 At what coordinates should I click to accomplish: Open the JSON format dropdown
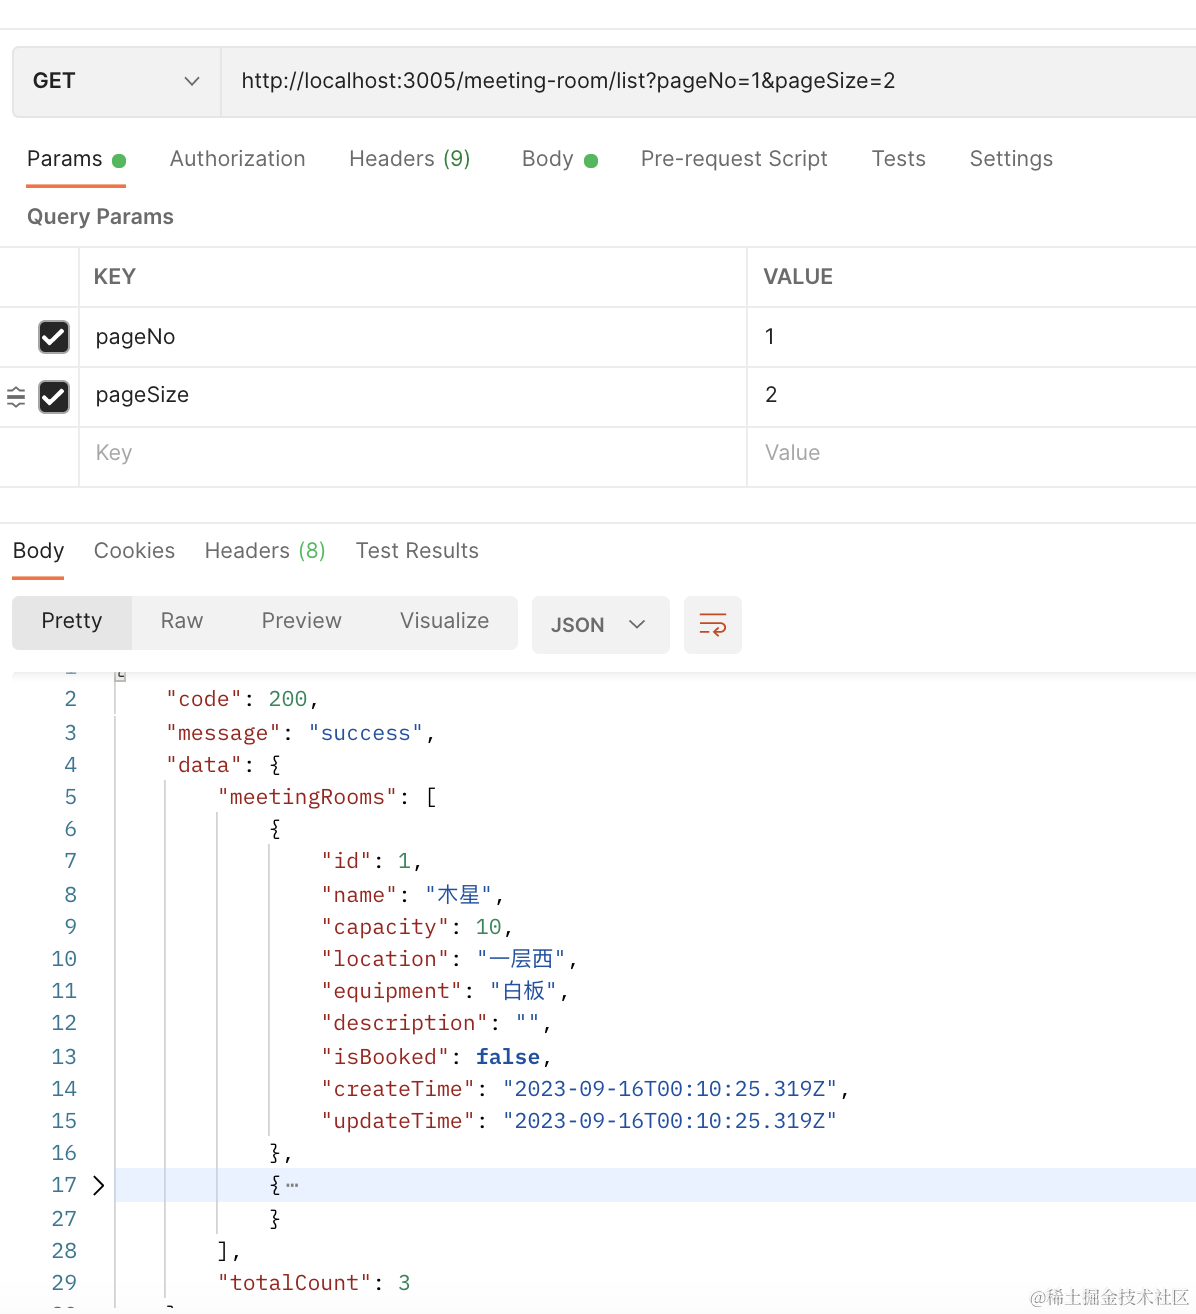[x=599, y=625]
